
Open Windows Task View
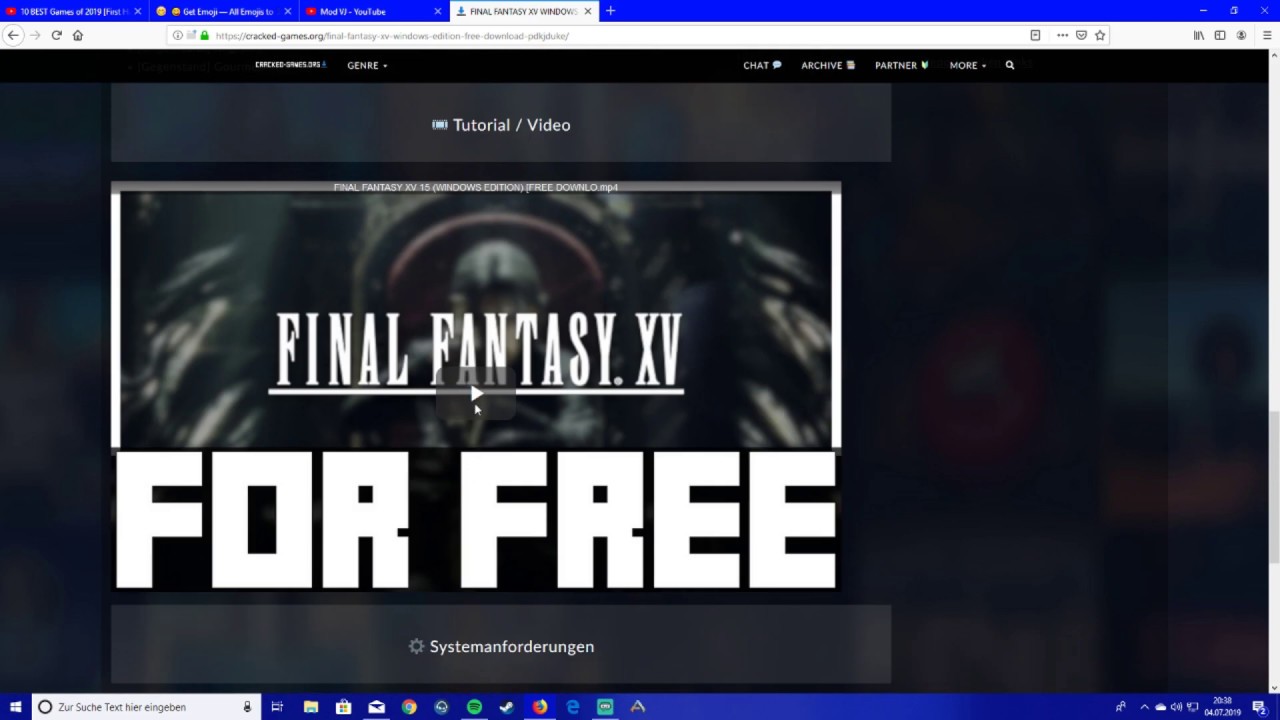click(x=277, y=707)
